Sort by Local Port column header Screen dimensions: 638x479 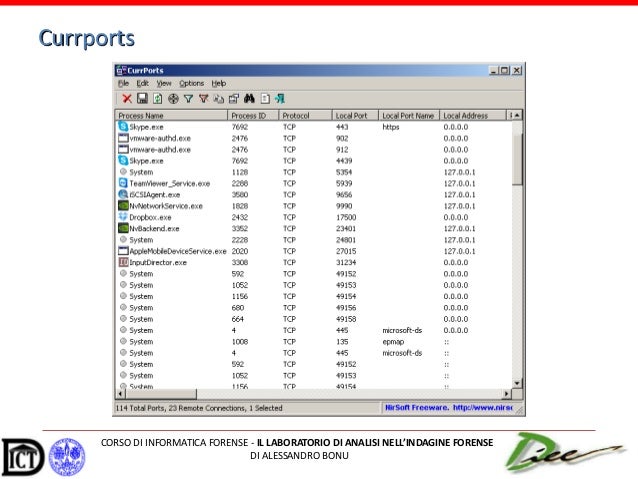pyautogui.click(x=355, y=116)
